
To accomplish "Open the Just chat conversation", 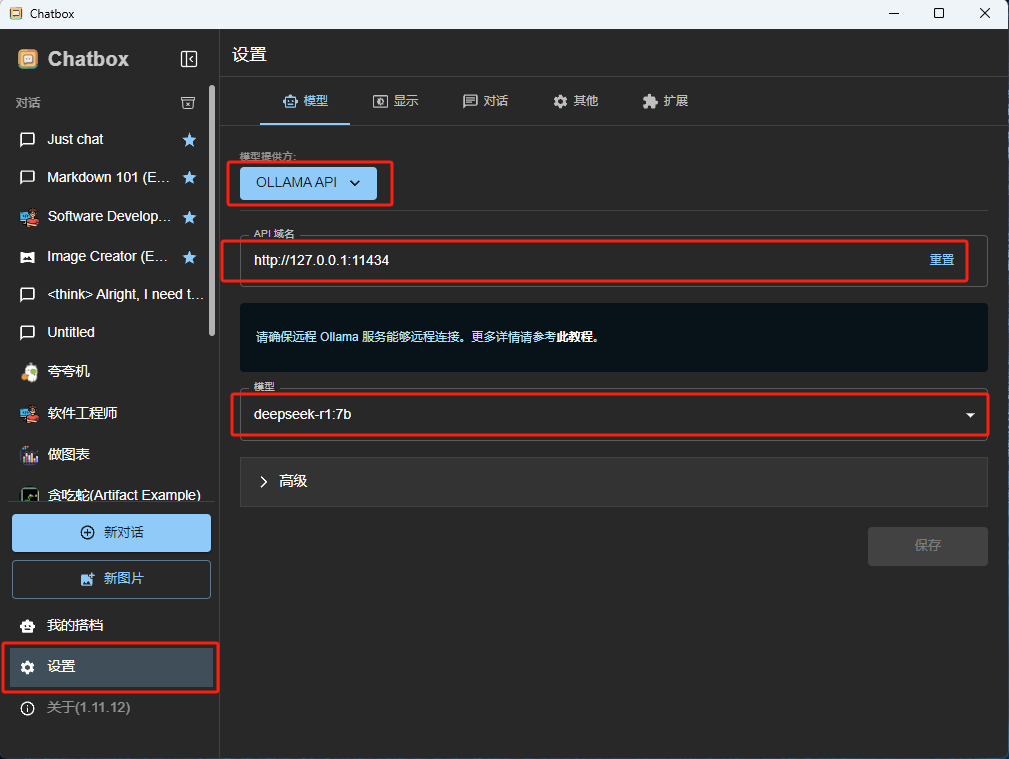I will pos(108,140).
